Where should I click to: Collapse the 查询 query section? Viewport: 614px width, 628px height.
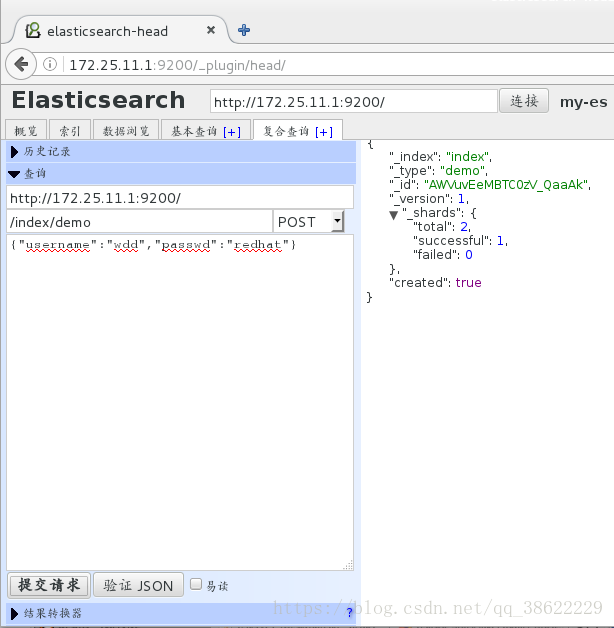click(x=181, y=174)
